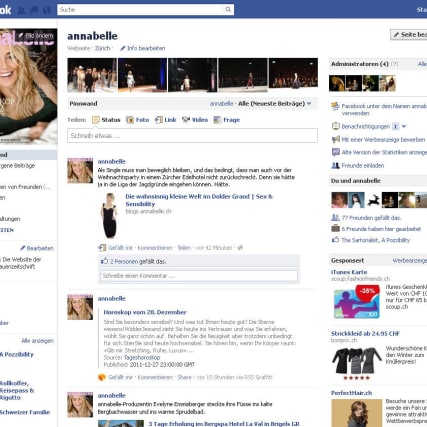Open Horoskop vom 28. Dezember link
Image resolution: width=427 pixels, height=427 pixels.
[x=145, y=312]
